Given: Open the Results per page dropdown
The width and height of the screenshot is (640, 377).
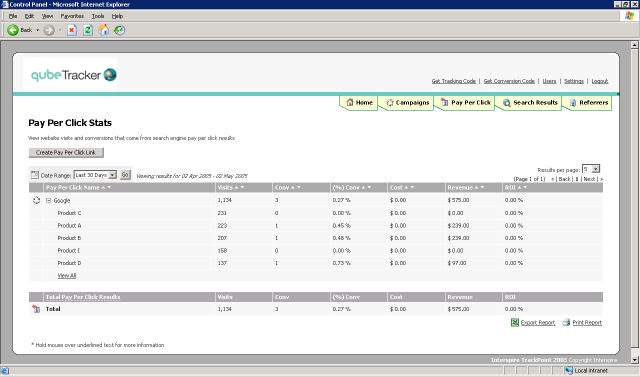Looking at the screenshot, I should pos(591,169).
